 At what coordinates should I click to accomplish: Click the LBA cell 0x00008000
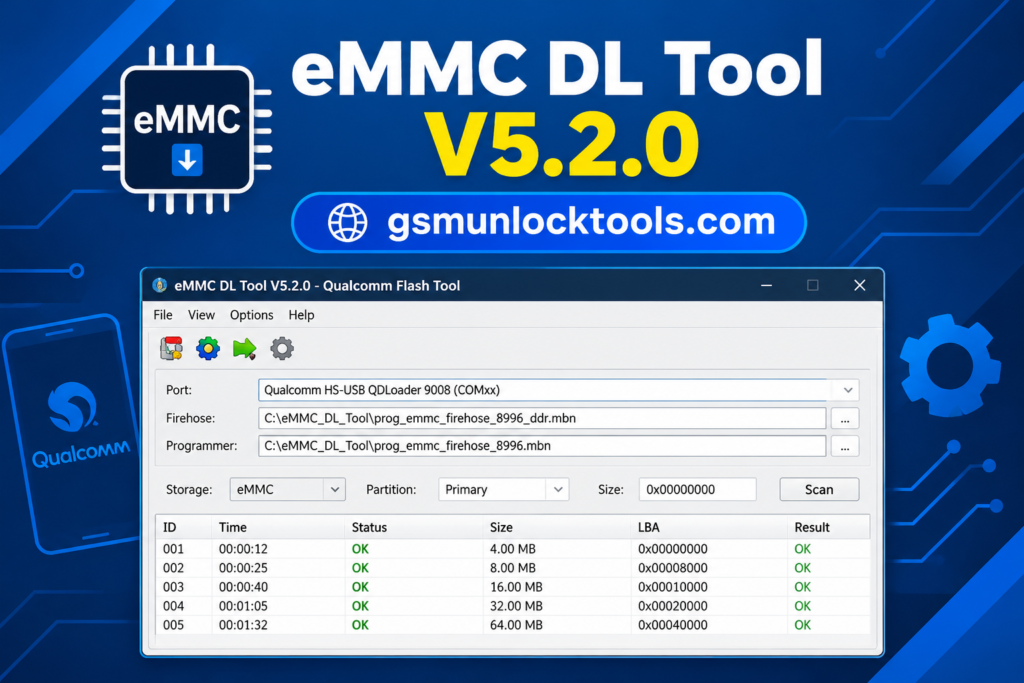673,567
